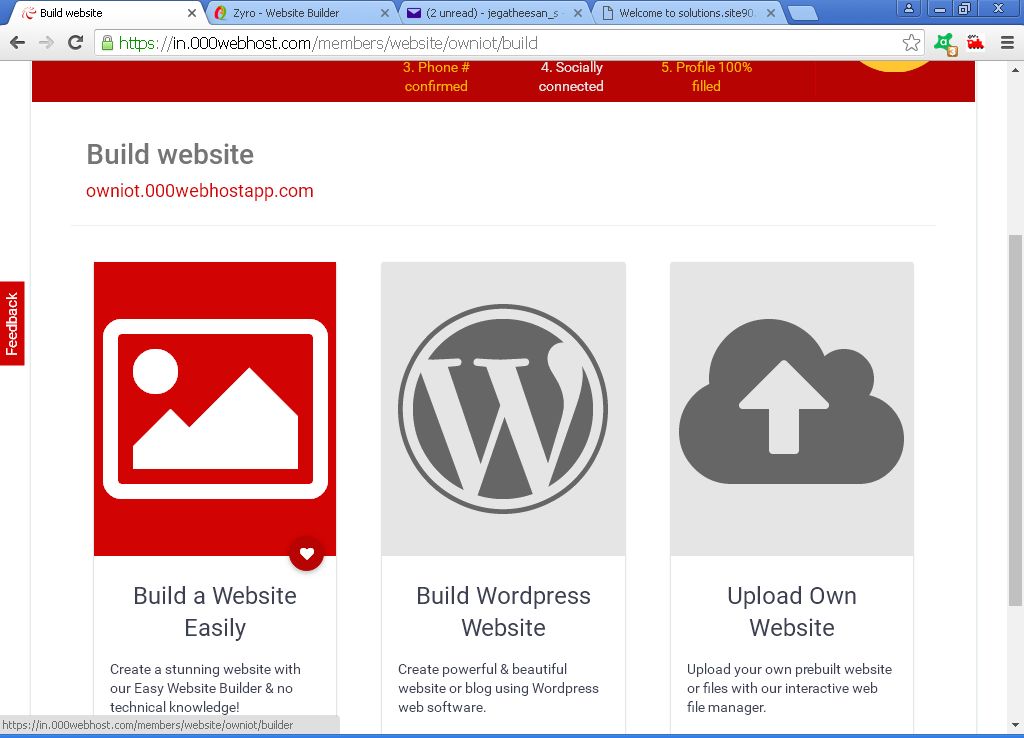Click the '5. Profile 100% filled' step

[x=706, y=76]
